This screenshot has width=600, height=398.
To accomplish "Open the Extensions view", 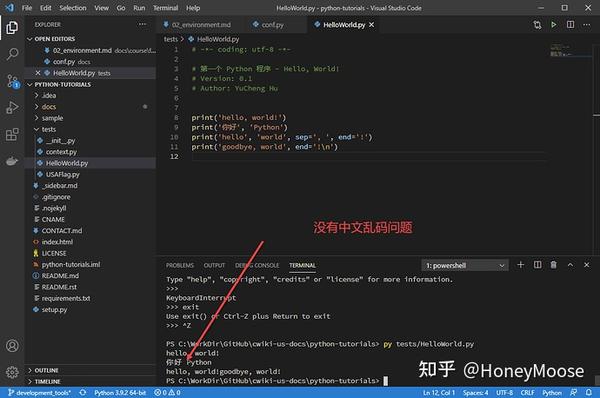I will click(x=12, y=134).
